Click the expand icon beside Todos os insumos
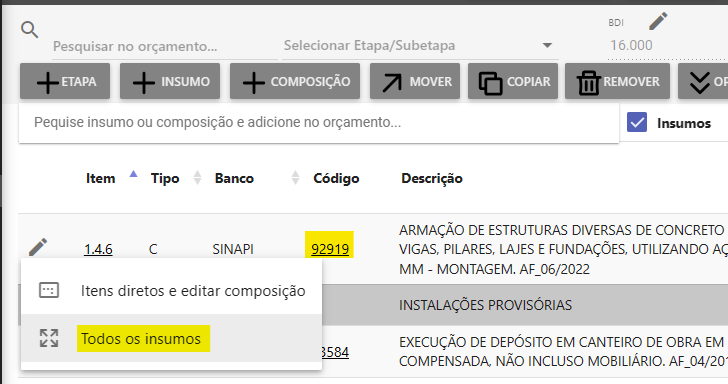The image size is (728, 384). click(x=49, y=338)
